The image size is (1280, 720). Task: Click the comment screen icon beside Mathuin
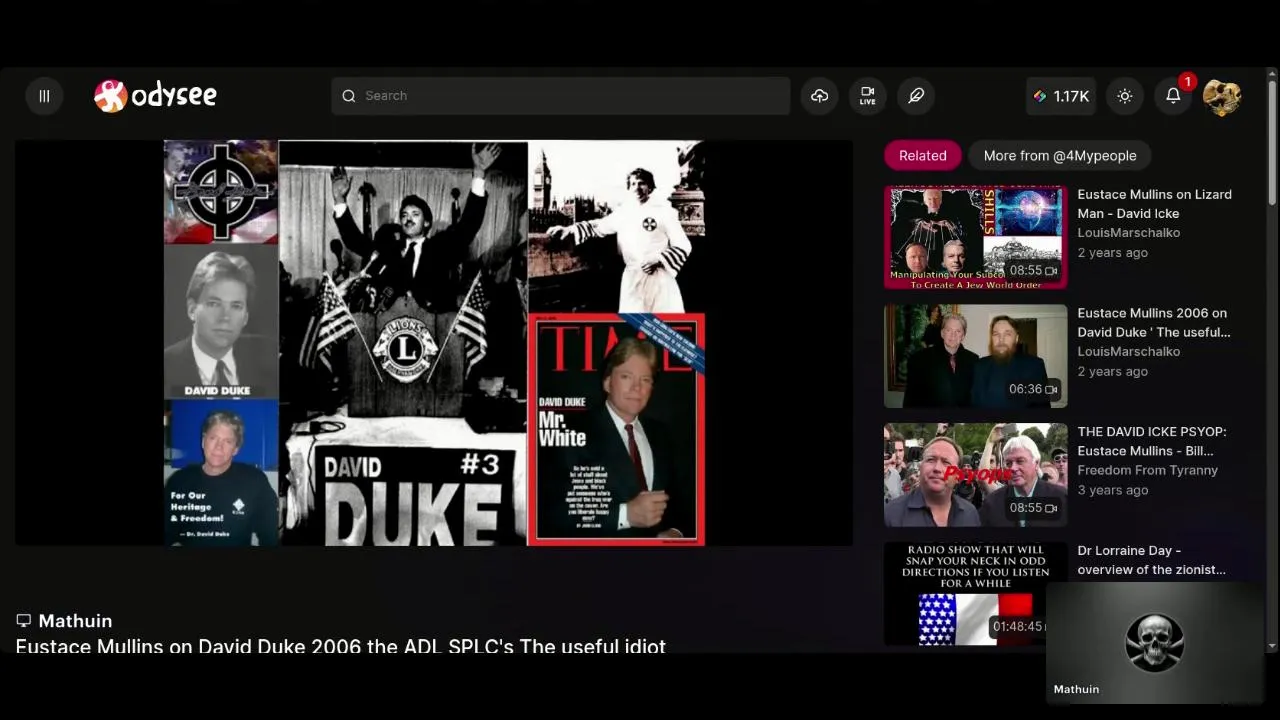coord(24,621)
